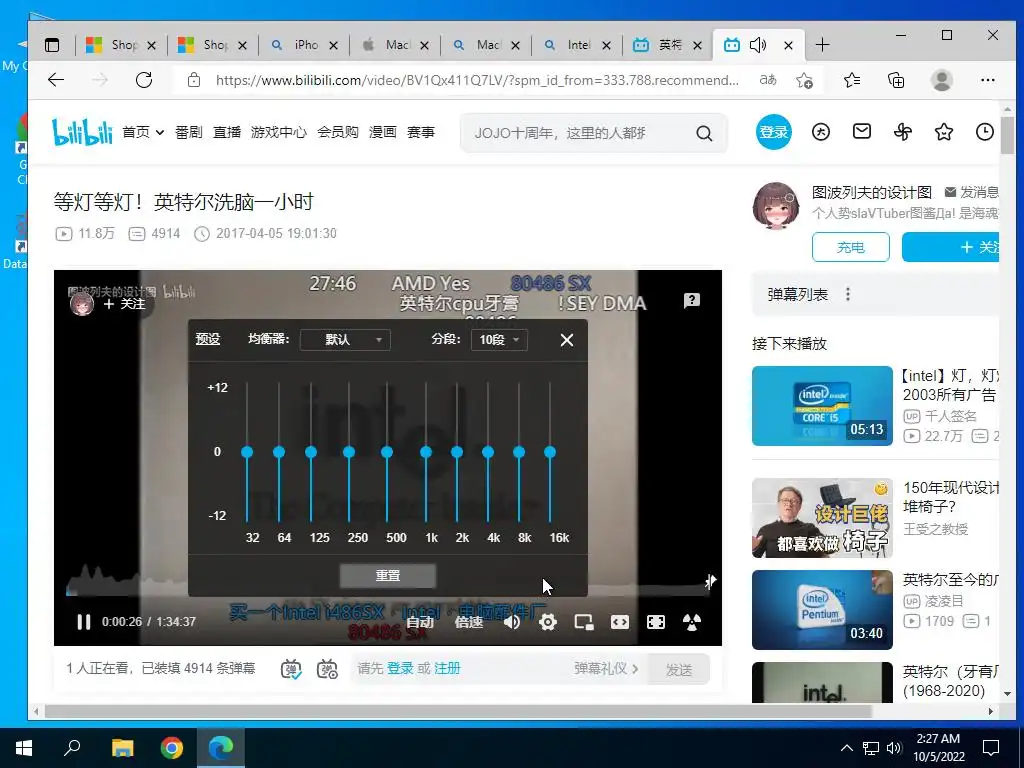The height and width of the screenshot is (768, 1024).
Task: Open the favorites star icon in the bilibili header
Action: (x=944, y=132)
